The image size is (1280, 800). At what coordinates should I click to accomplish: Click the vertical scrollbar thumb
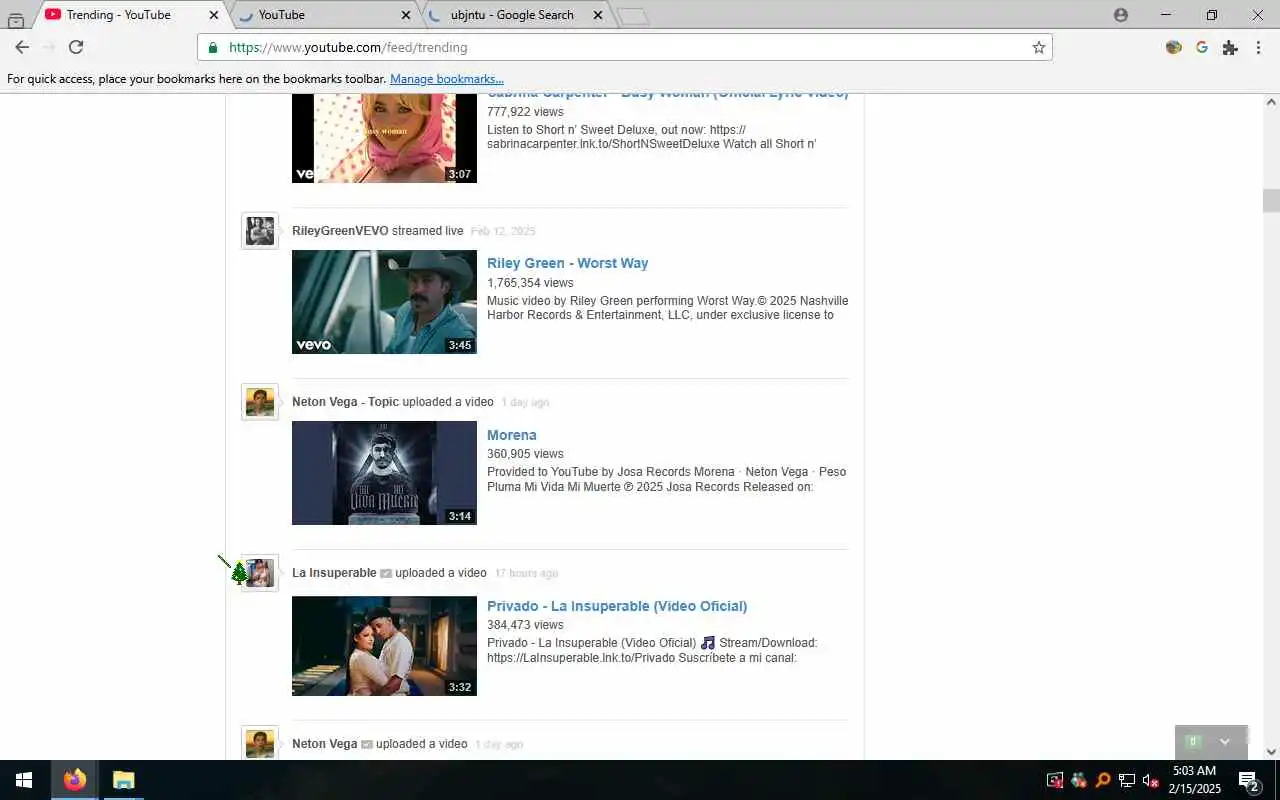(1271, 200)
